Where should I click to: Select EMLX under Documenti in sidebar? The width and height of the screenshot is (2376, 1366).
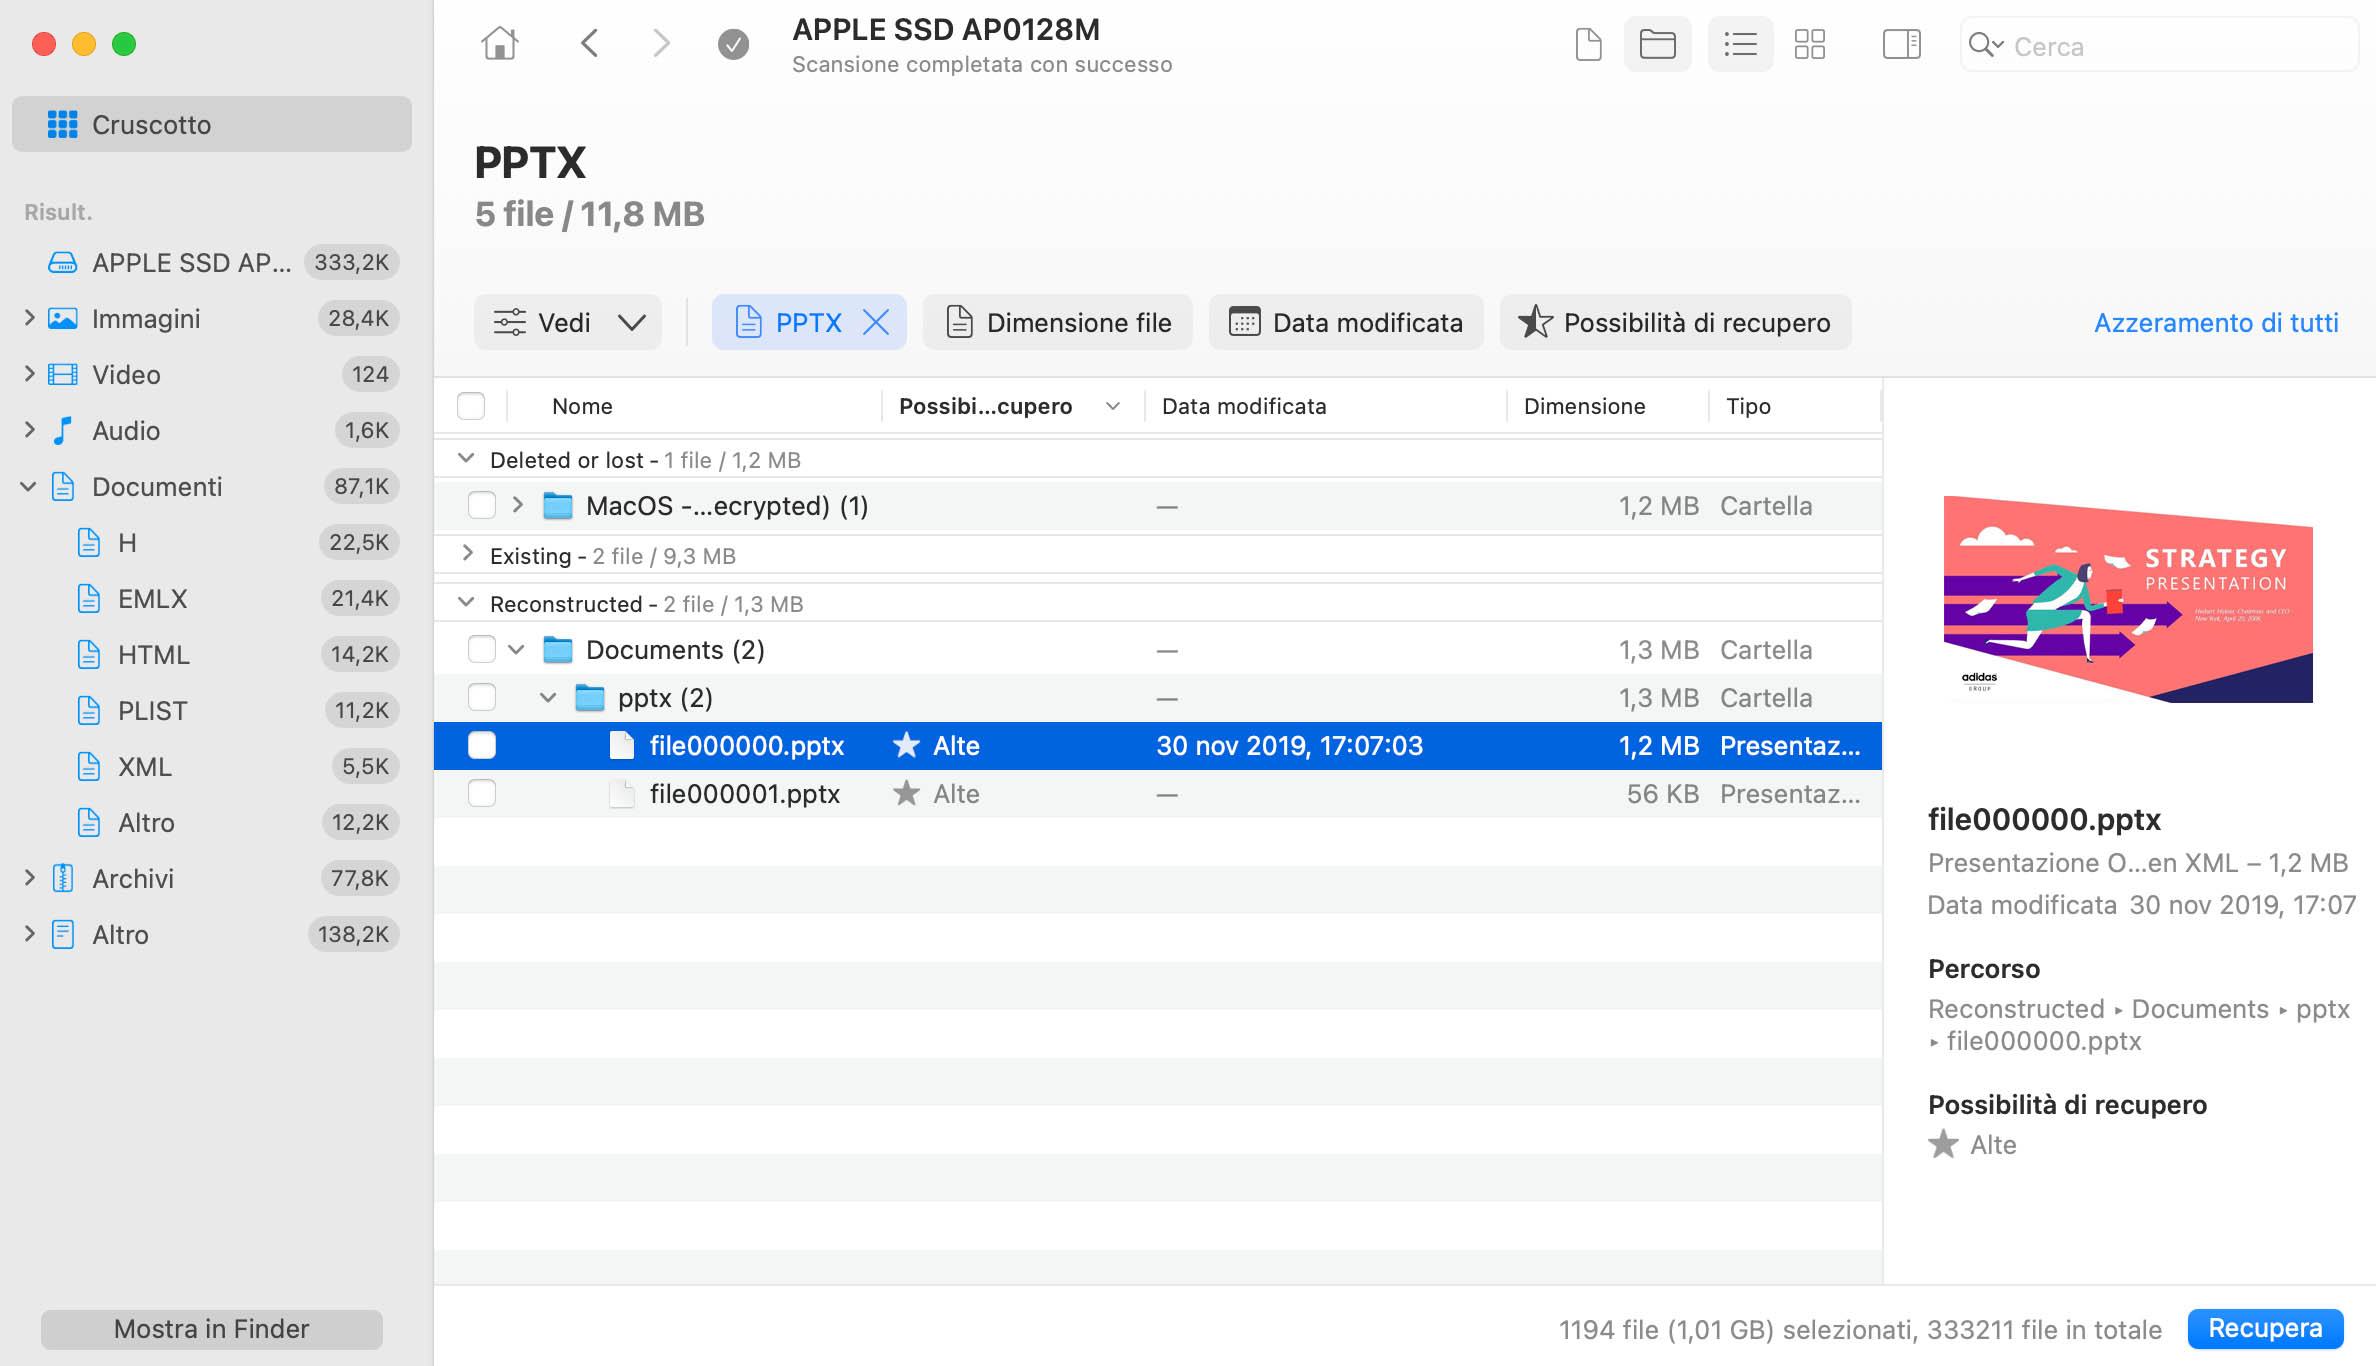(152, 598)
